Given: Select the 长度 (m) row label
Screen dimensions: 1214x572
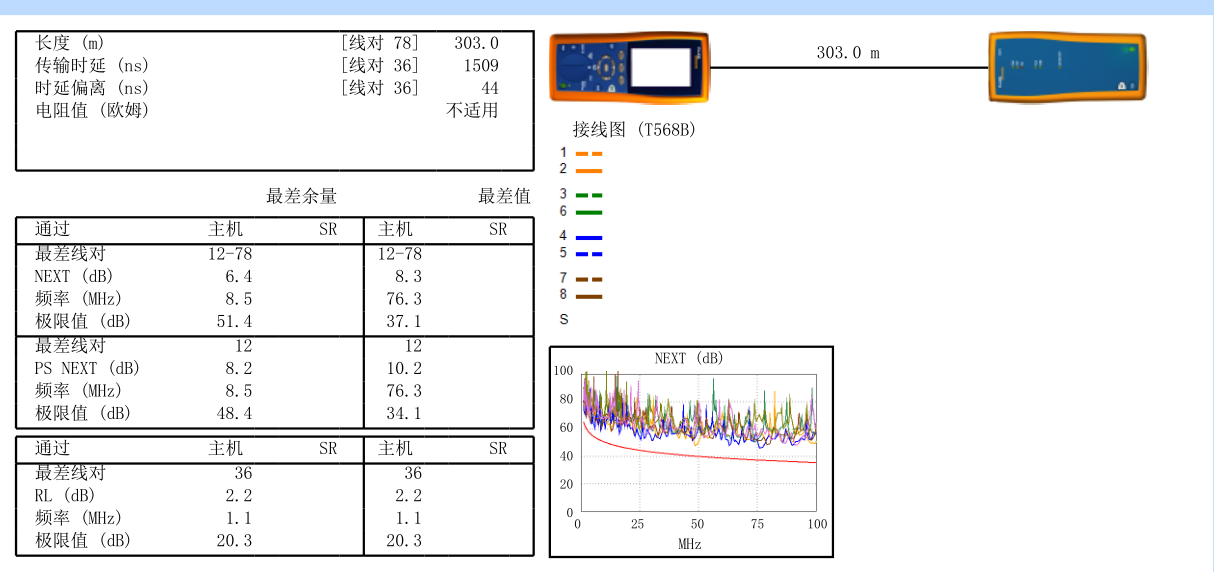Looking at the screenshot, I should pyautogui.click(x=70, y=43).
